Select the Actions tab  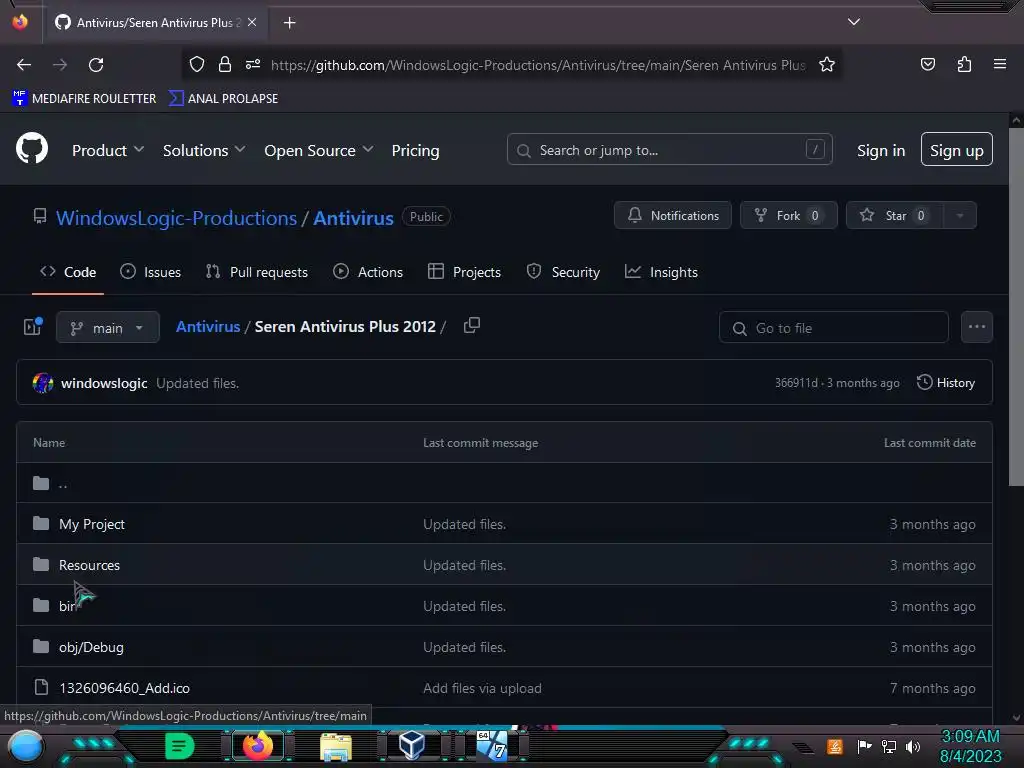pyautogui.click(x=368, y=272)
